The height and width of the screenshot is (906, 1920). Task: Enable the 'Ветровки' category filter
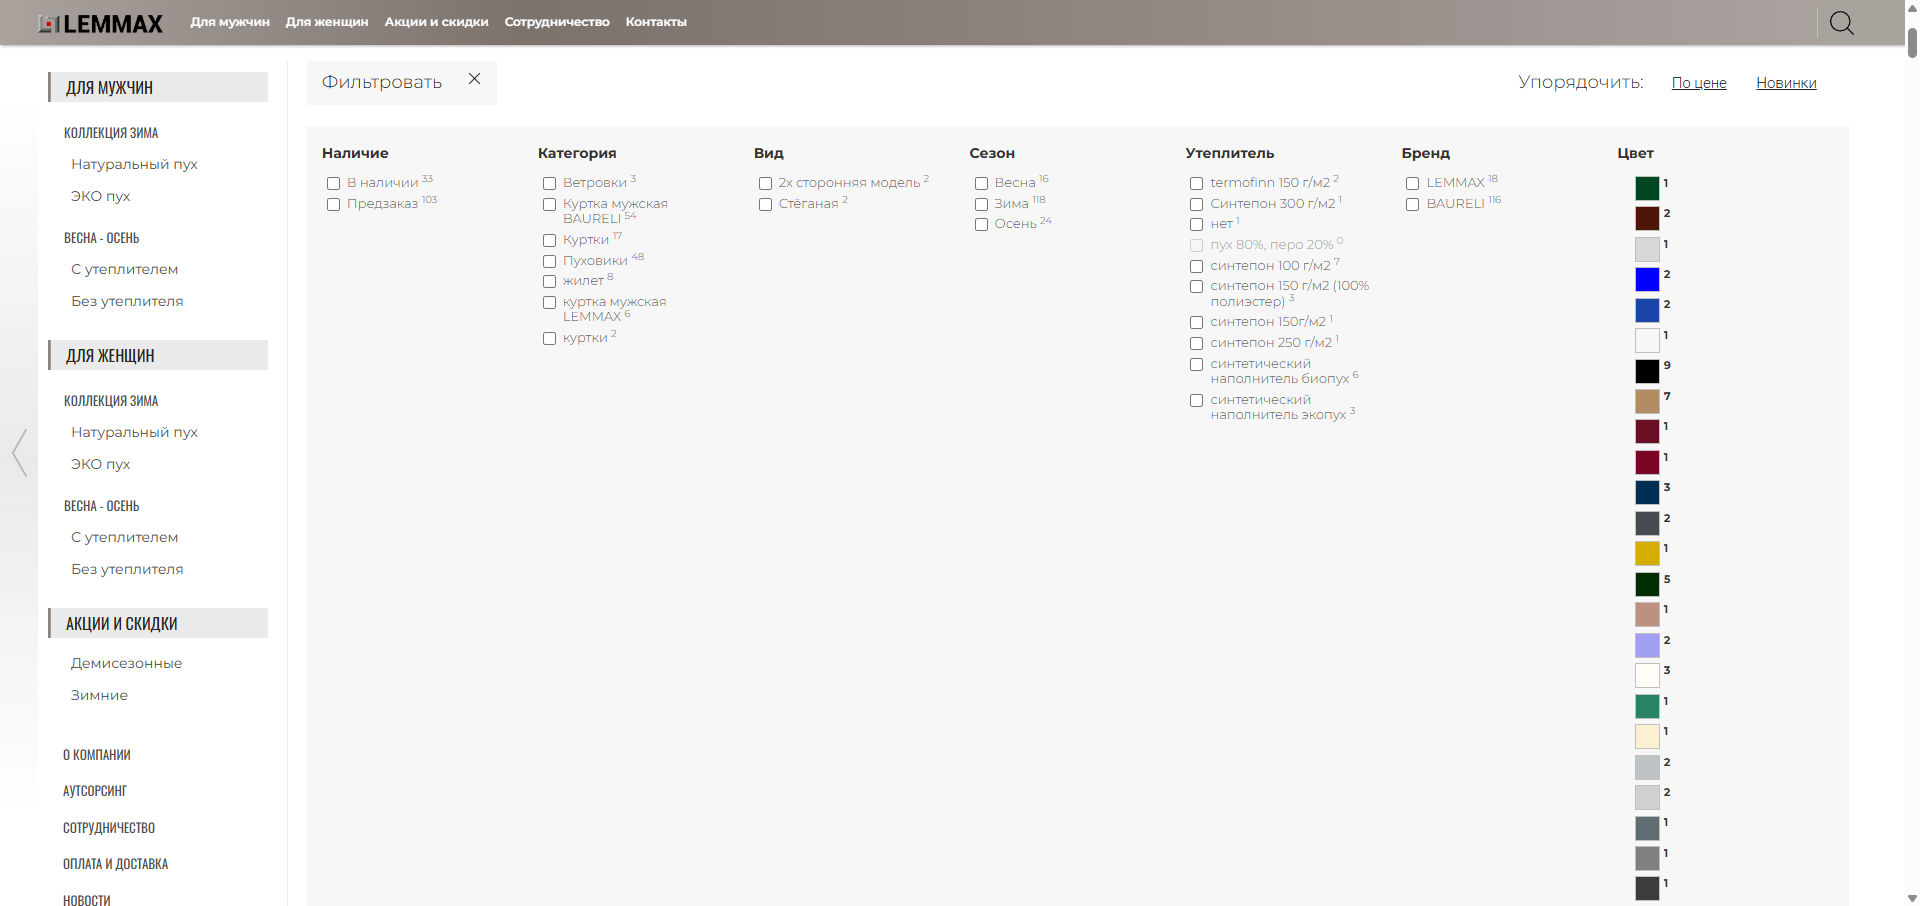pos(549,183)
